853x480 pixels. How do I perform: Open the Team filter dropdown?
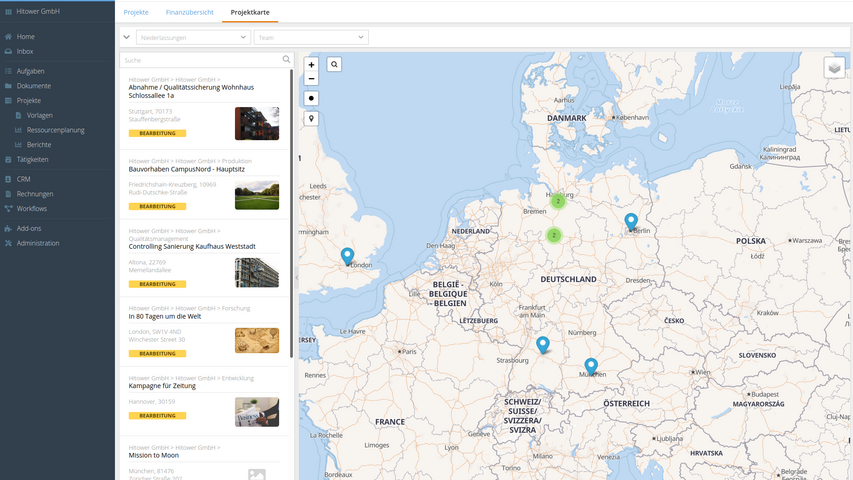click(311, 37)
